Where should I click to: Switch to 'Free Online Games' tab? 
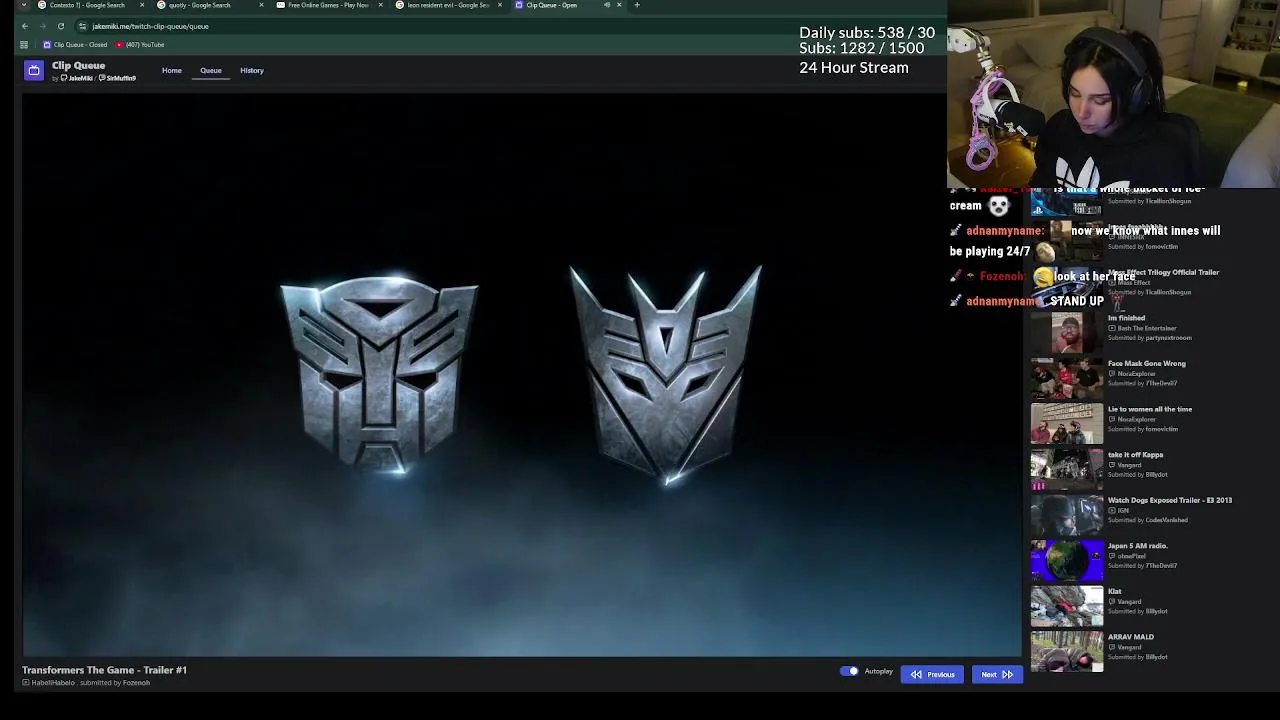click(x=328, y=5)
